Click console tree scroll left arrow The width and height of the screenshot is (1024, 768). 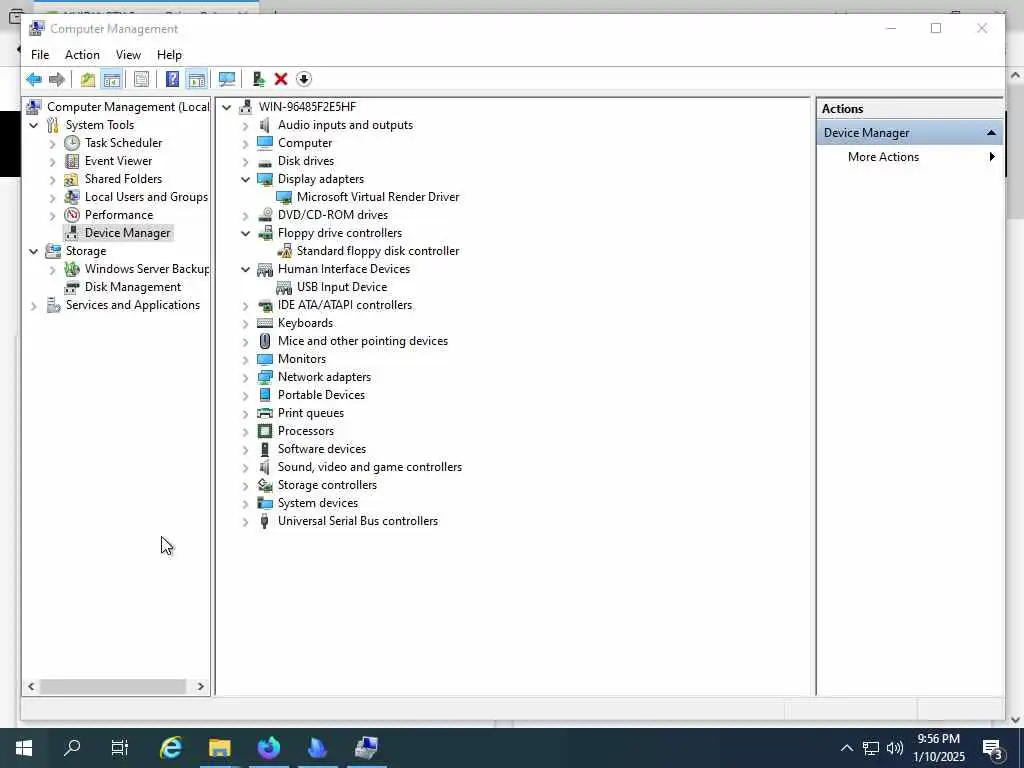[x=31, y=686]
